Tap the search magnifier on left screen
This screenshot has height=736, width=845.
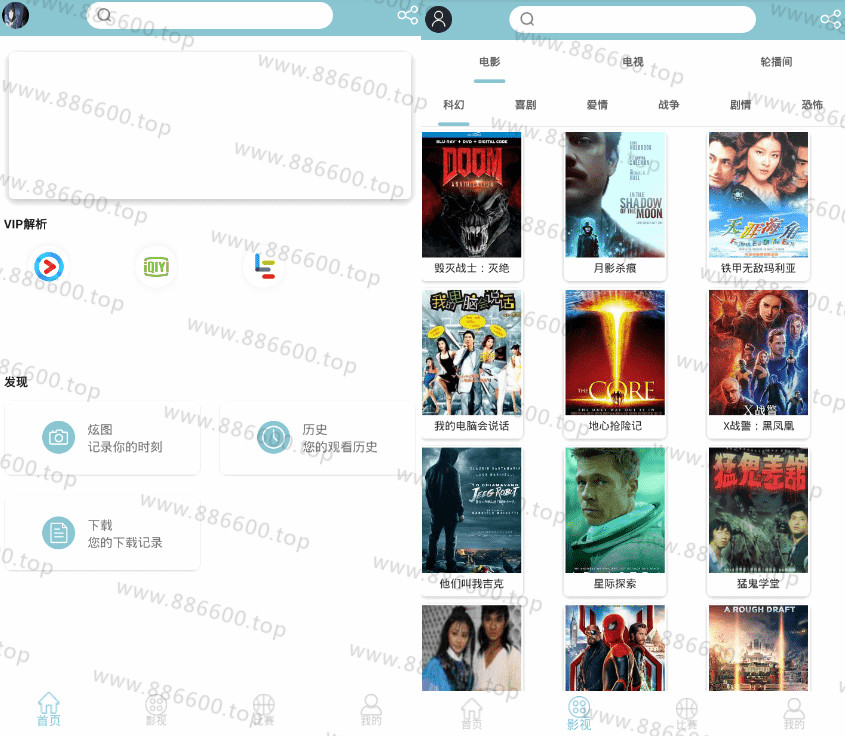click(105, 15)
